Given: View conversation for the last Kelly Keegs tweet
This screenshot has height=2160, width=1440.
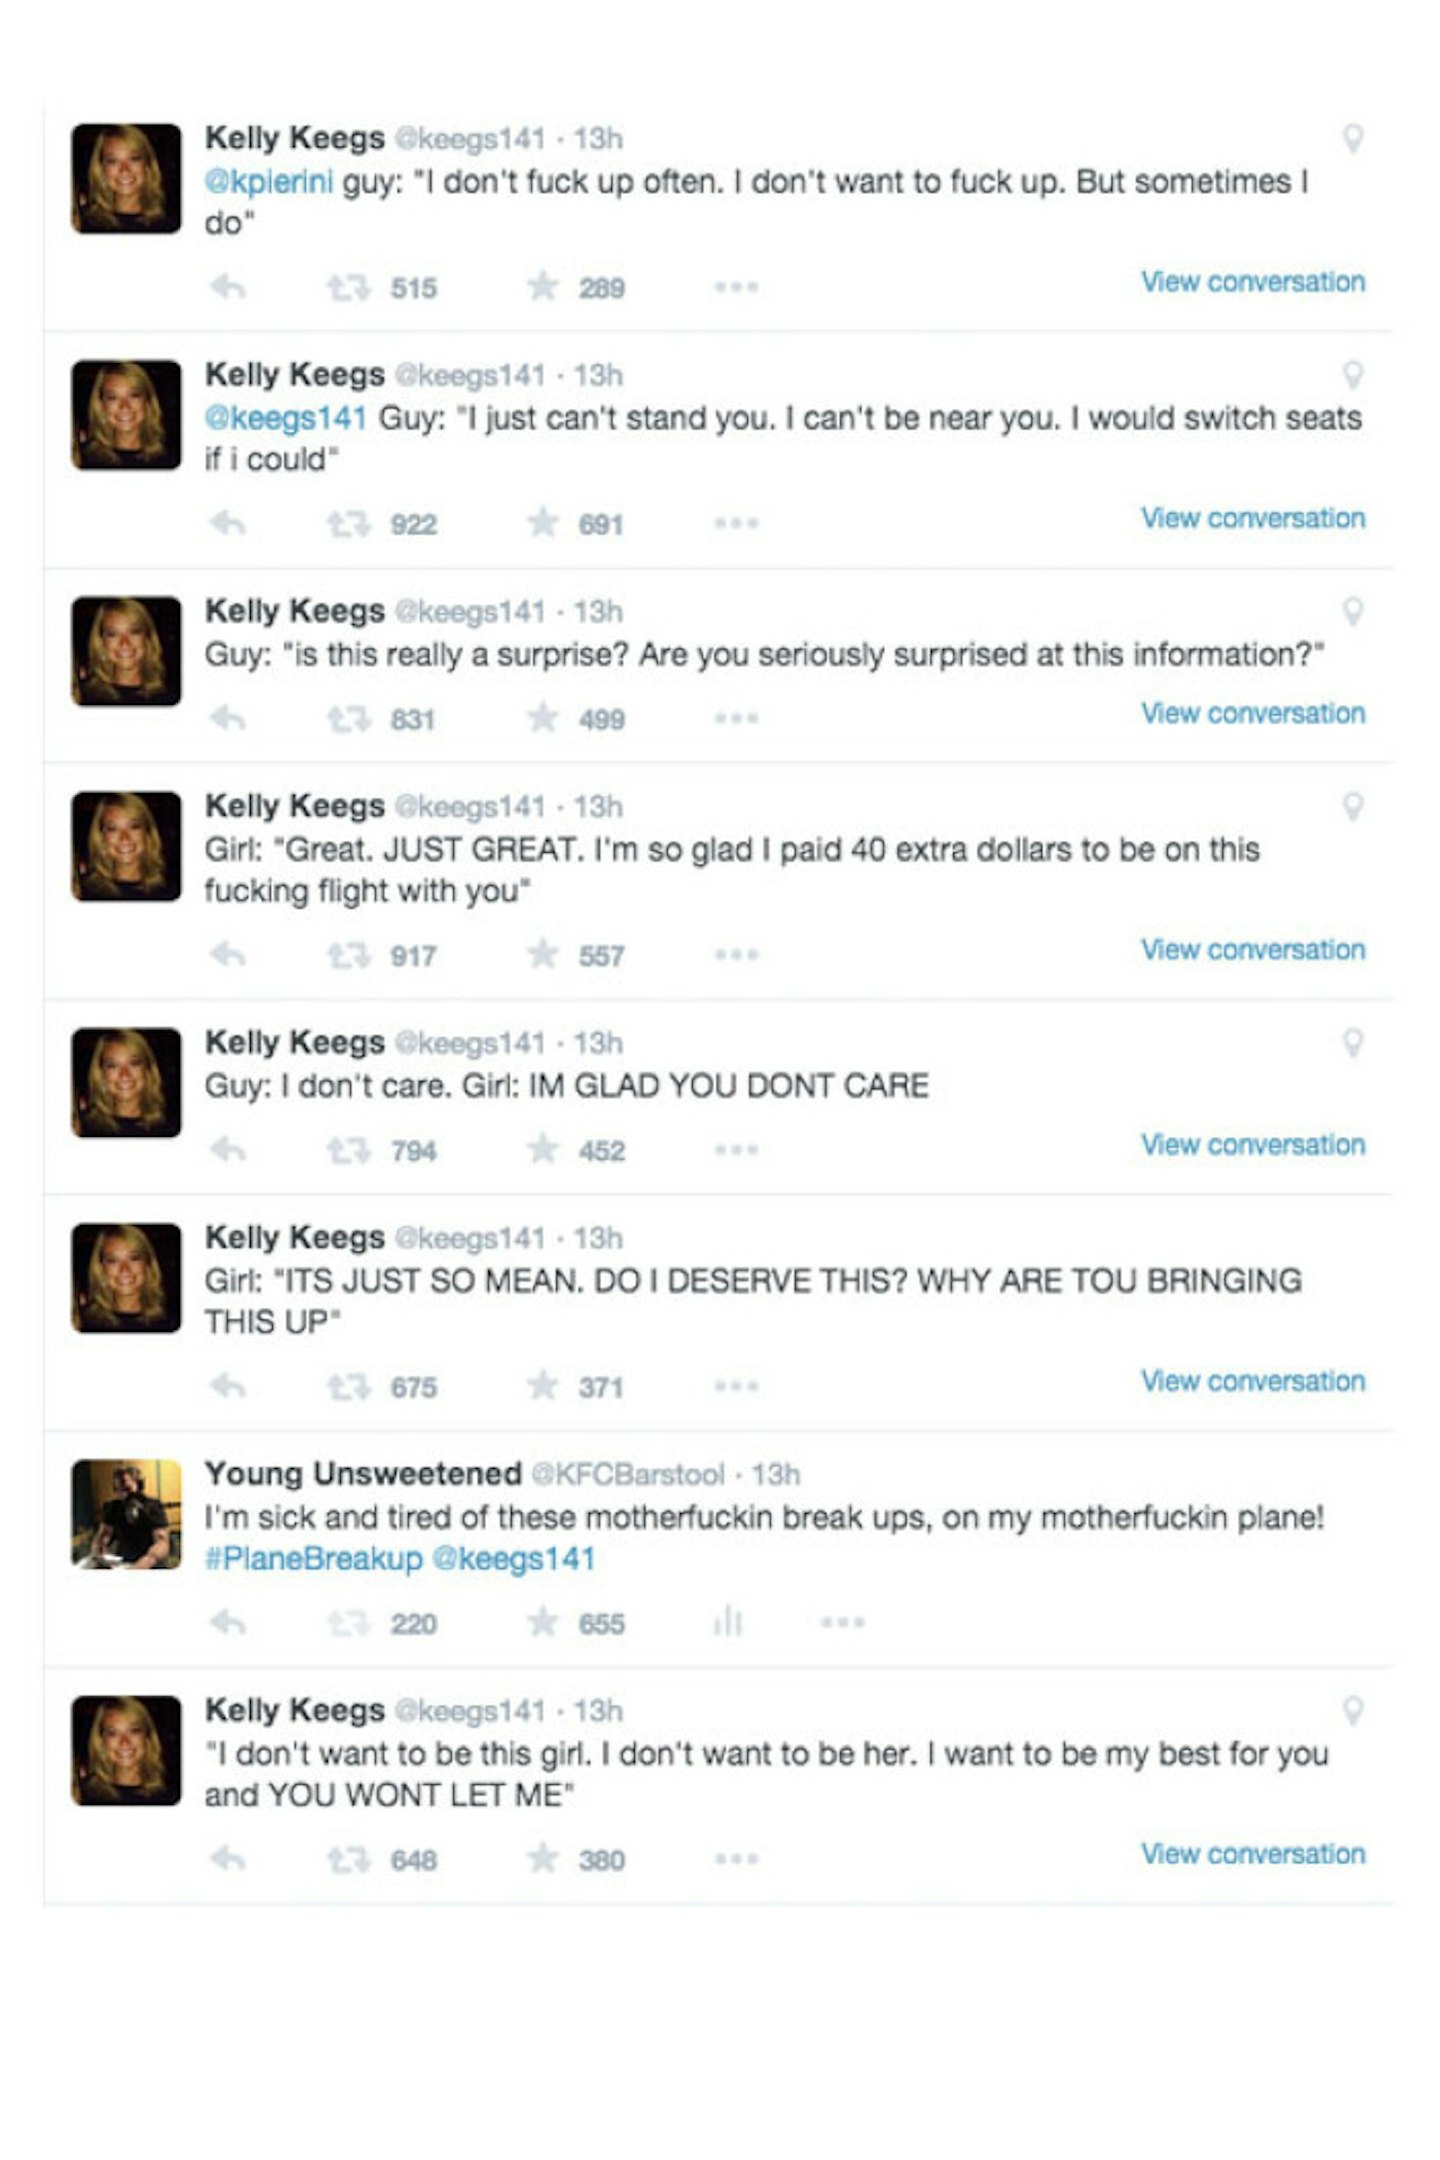Looking at the screenshot, I should click(1253, 1854).
